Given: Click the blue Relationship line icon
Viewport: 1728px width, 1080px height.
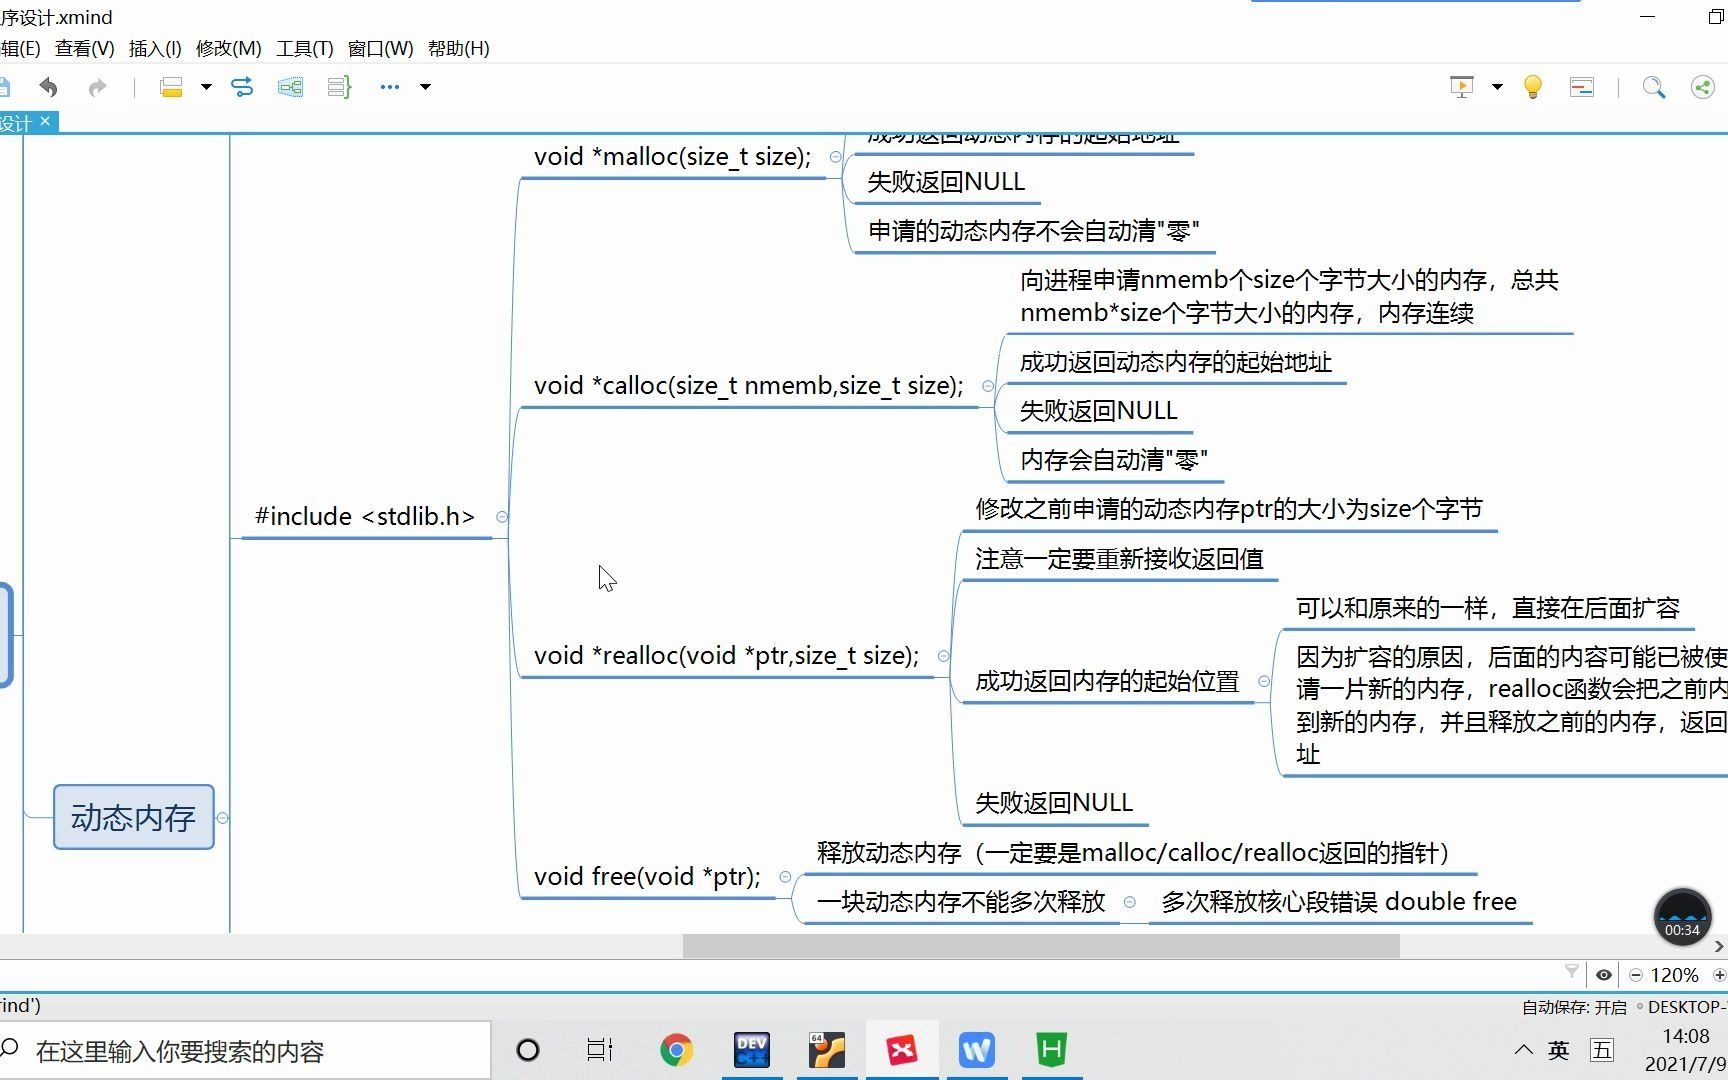Looking at the screenshot, I should [242, 87].
